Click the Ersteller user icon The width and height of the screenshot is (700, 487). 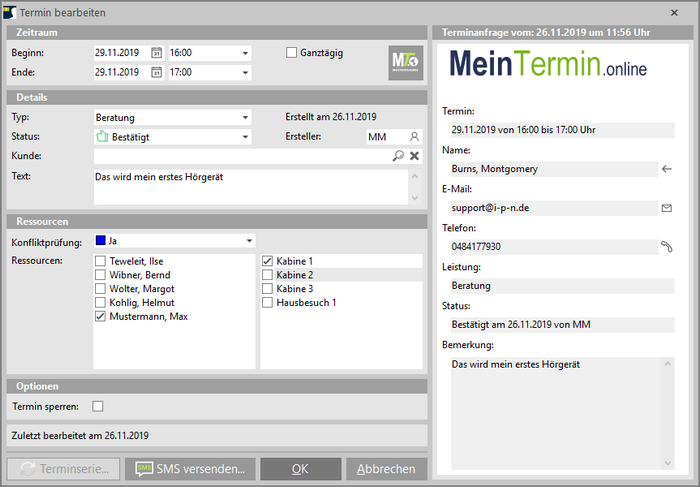pyautogui.click(x=414, y=136)
